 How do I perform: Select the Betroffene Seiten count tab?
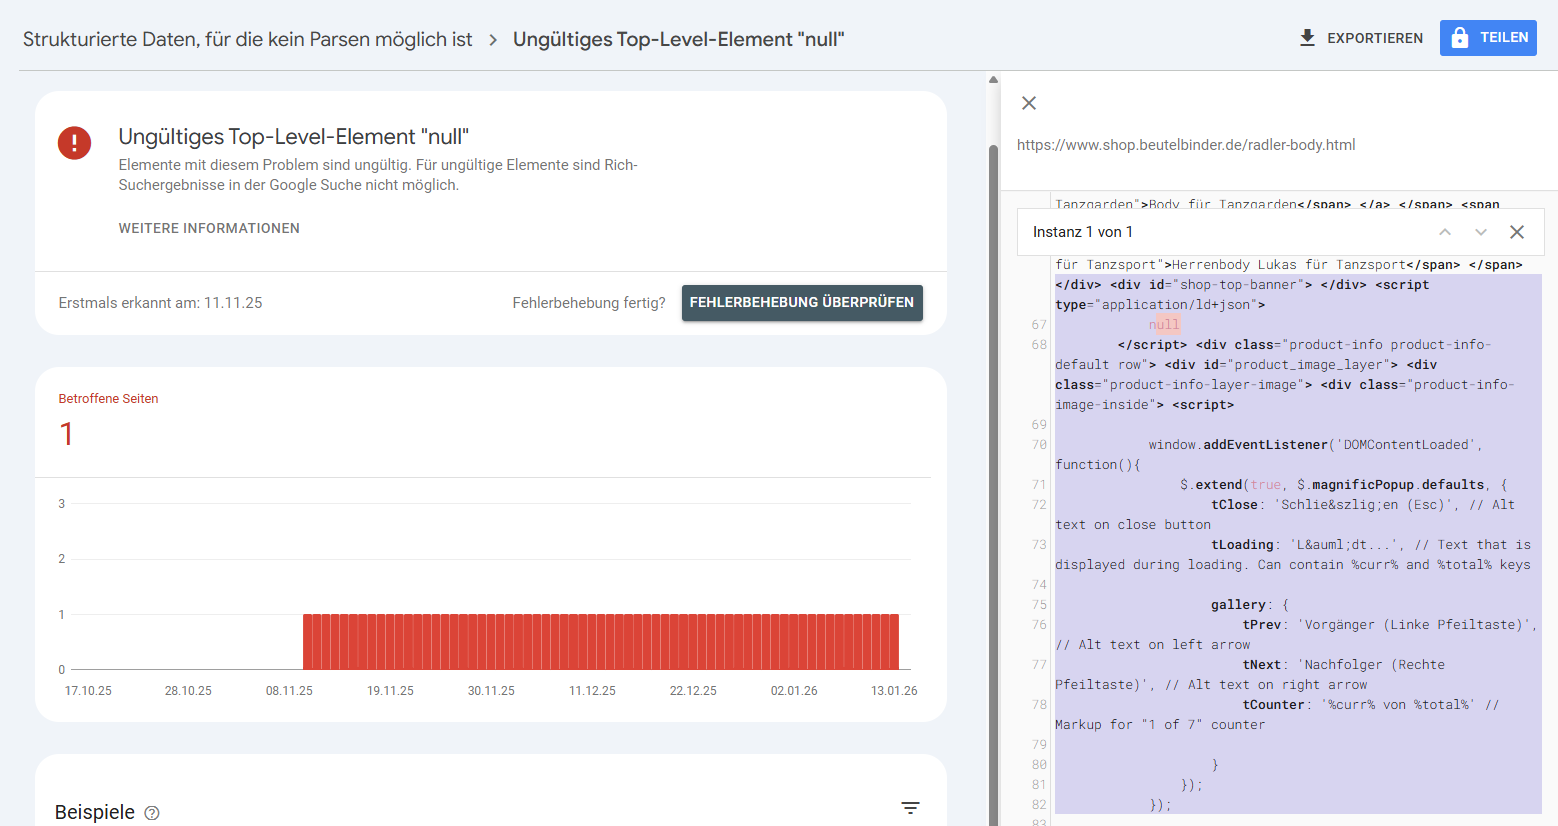pos(108,420)
